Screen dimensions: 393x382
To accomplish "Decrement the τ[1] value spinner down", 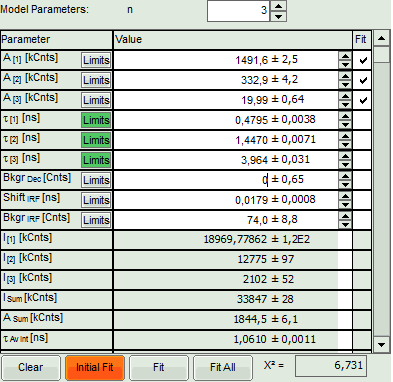I will [345, 124].
